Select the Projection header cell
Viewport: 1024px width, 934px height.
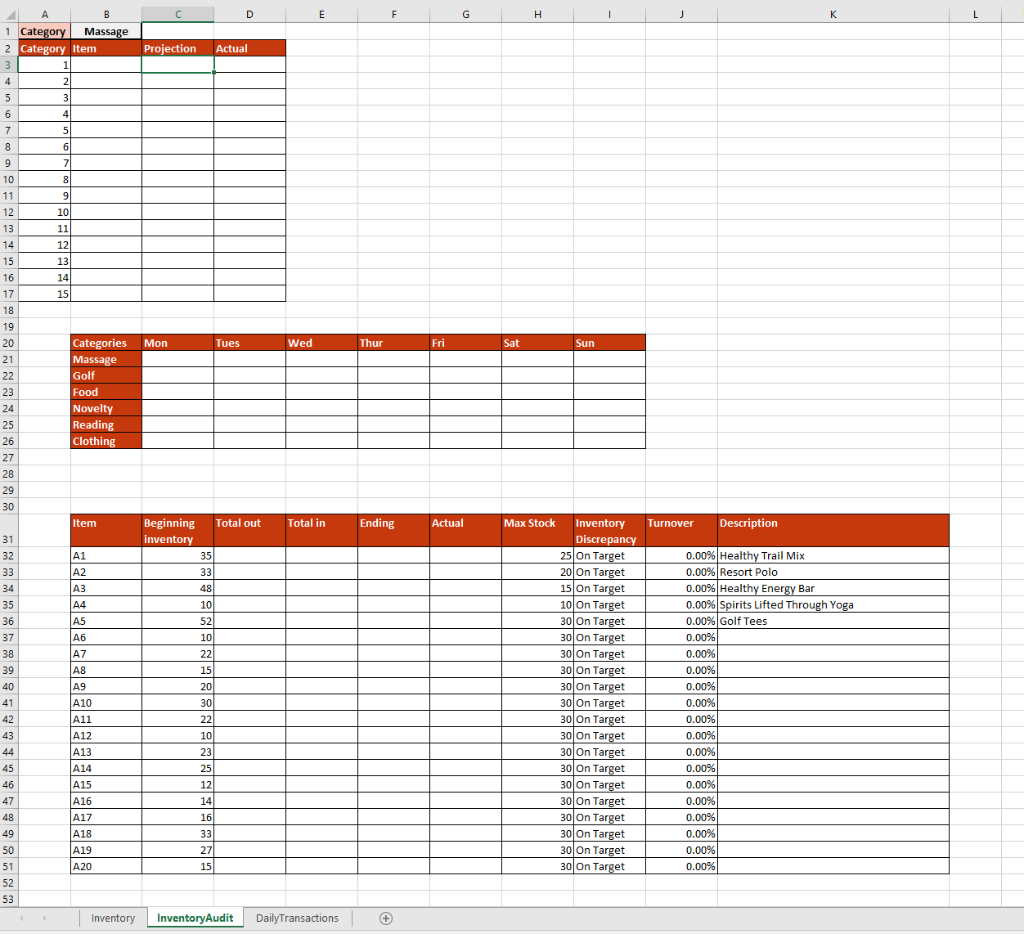point(177,47)
